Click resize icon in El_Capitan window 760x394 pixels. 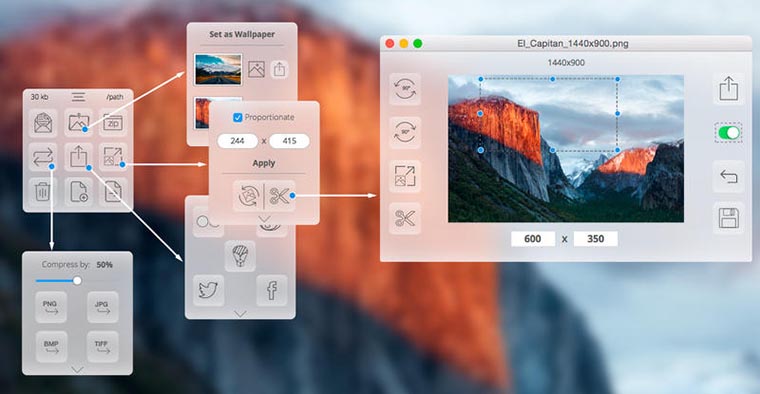[405, 176]
